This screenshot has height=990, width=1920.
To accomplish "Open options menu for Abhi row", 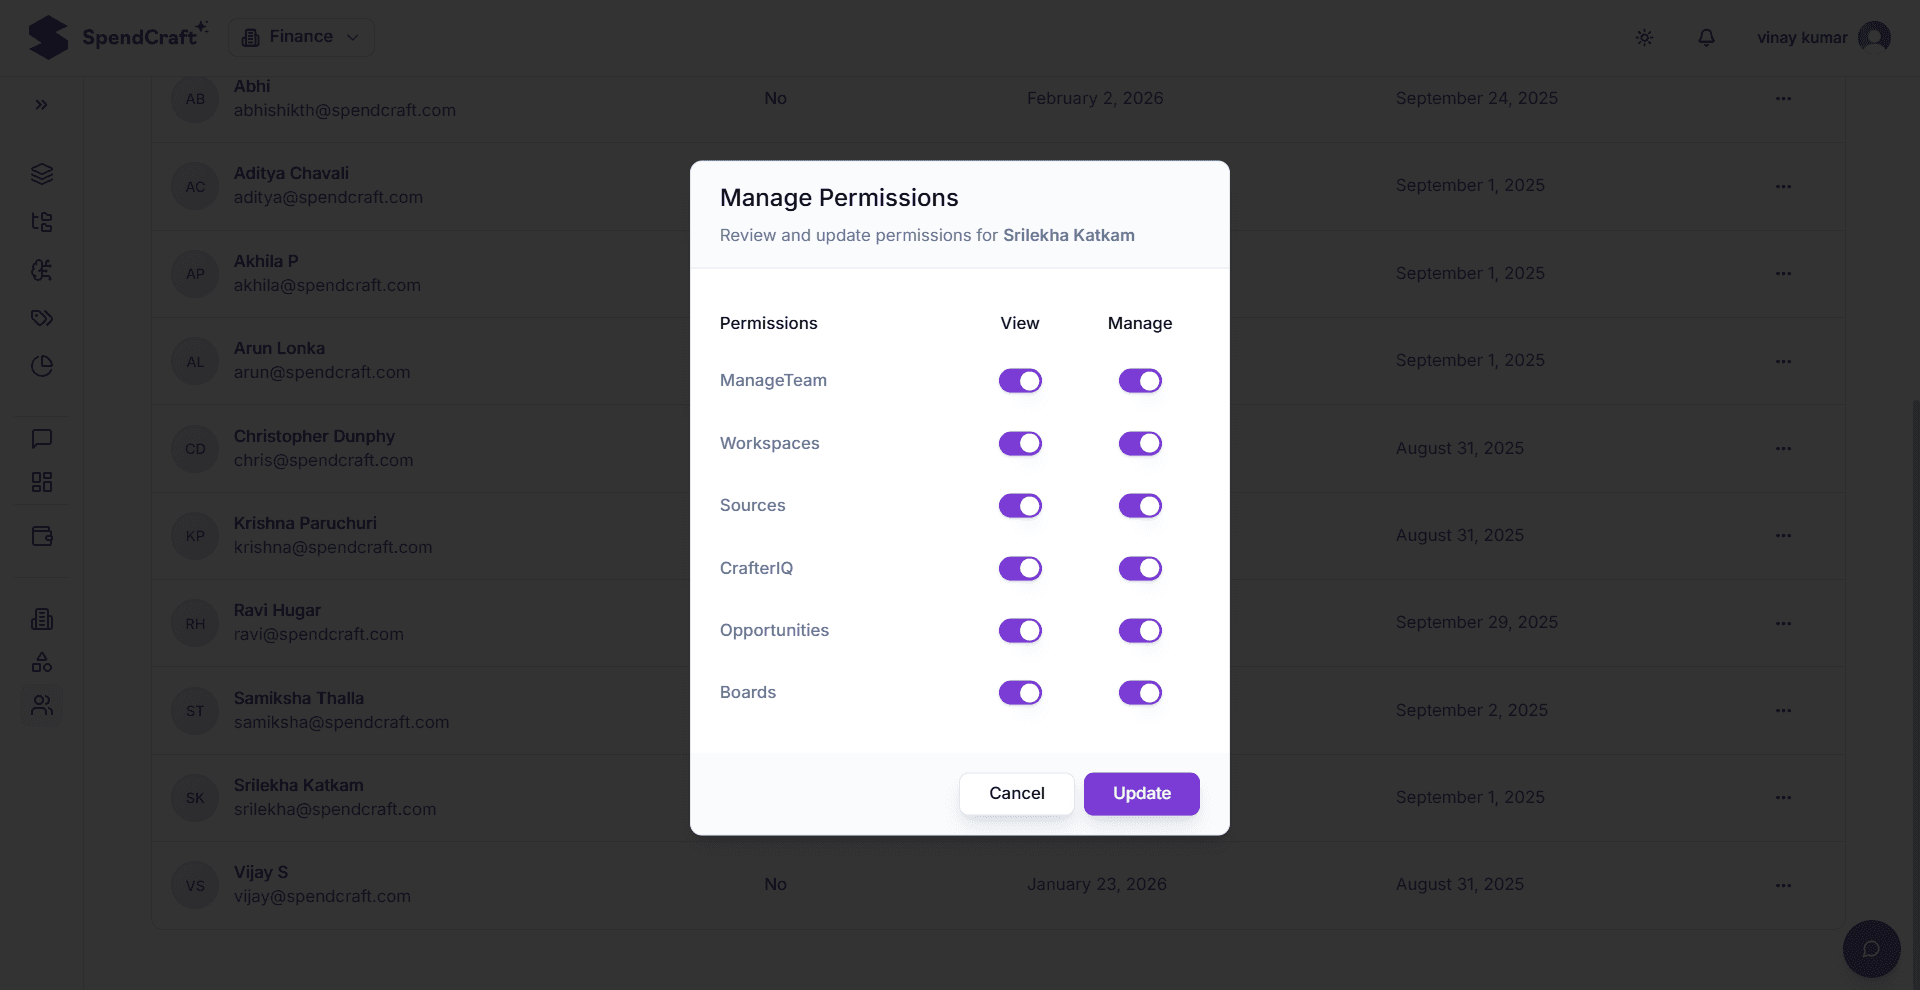I will point(1785,98).
